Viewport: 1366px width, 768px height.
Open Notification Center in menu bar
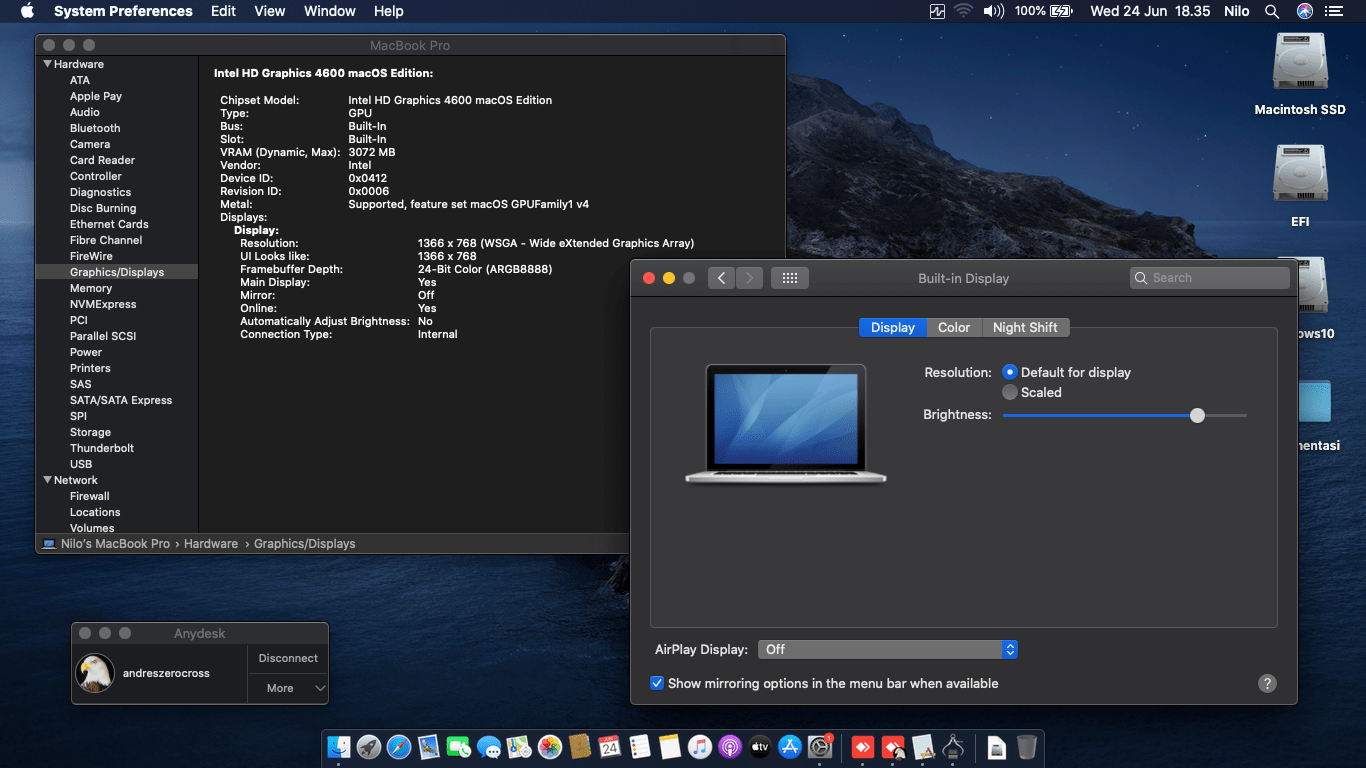(1334, 11)
